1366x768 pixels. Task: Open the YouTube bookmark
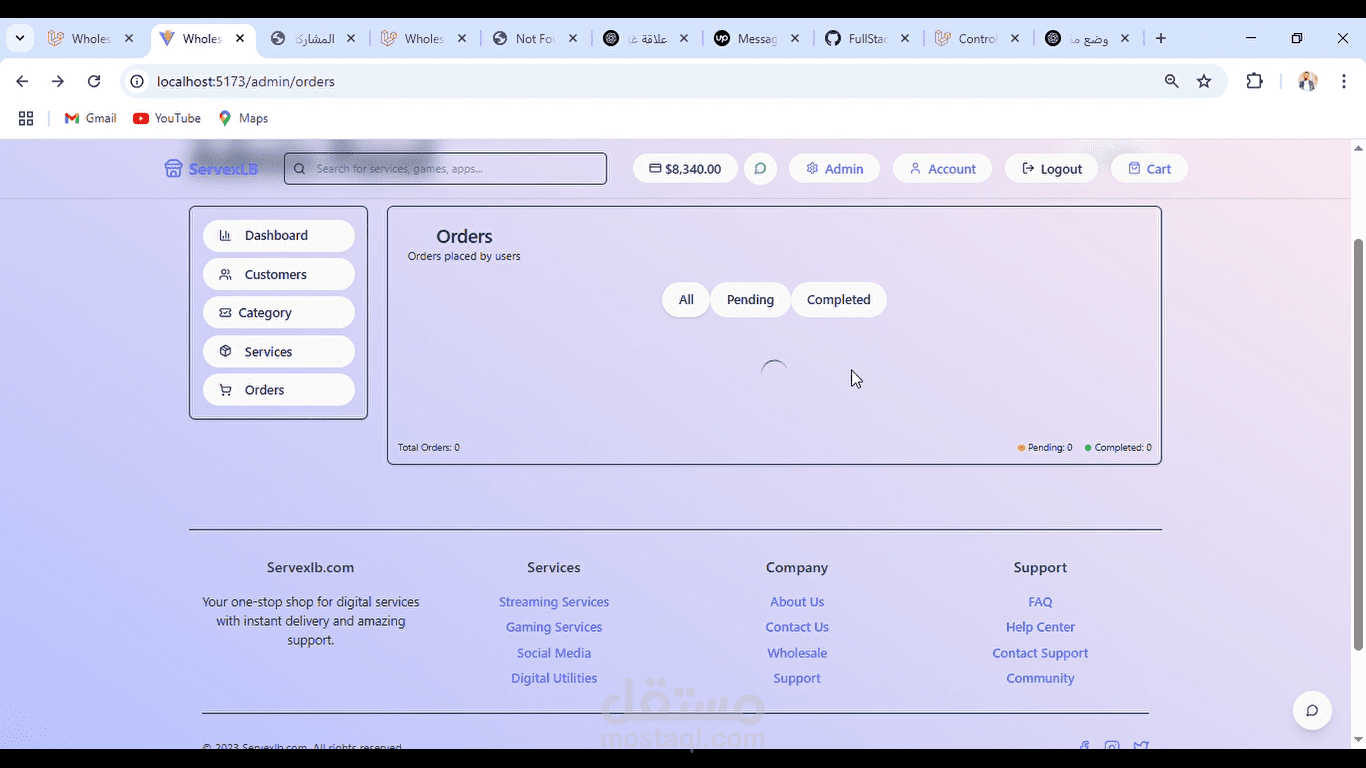[x=167, y=118]
